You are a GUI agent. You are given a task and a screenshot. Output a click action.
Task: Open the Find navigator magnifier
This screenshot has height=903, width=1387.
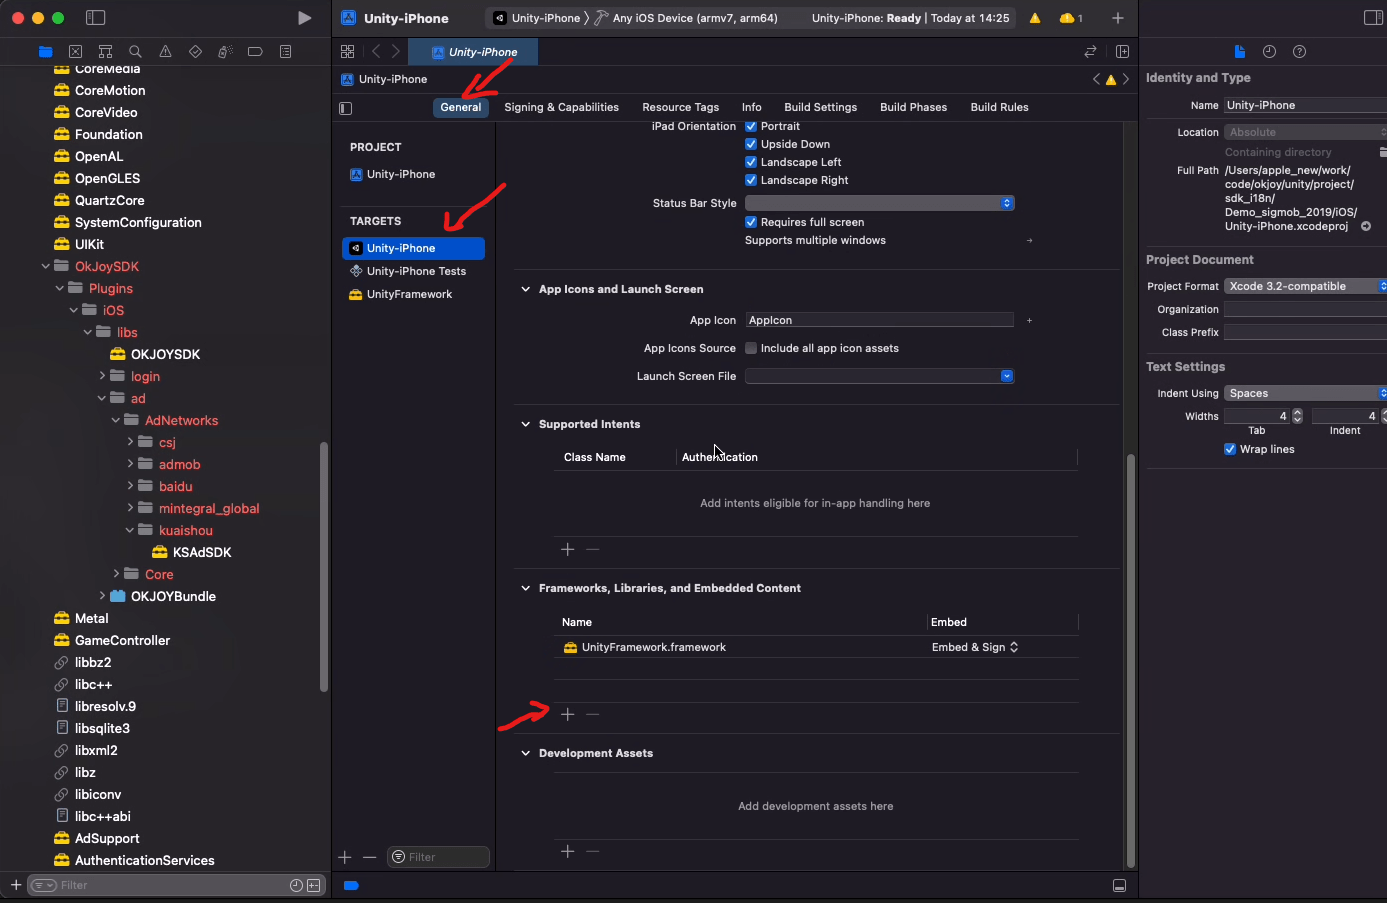[x=135, y=52]
